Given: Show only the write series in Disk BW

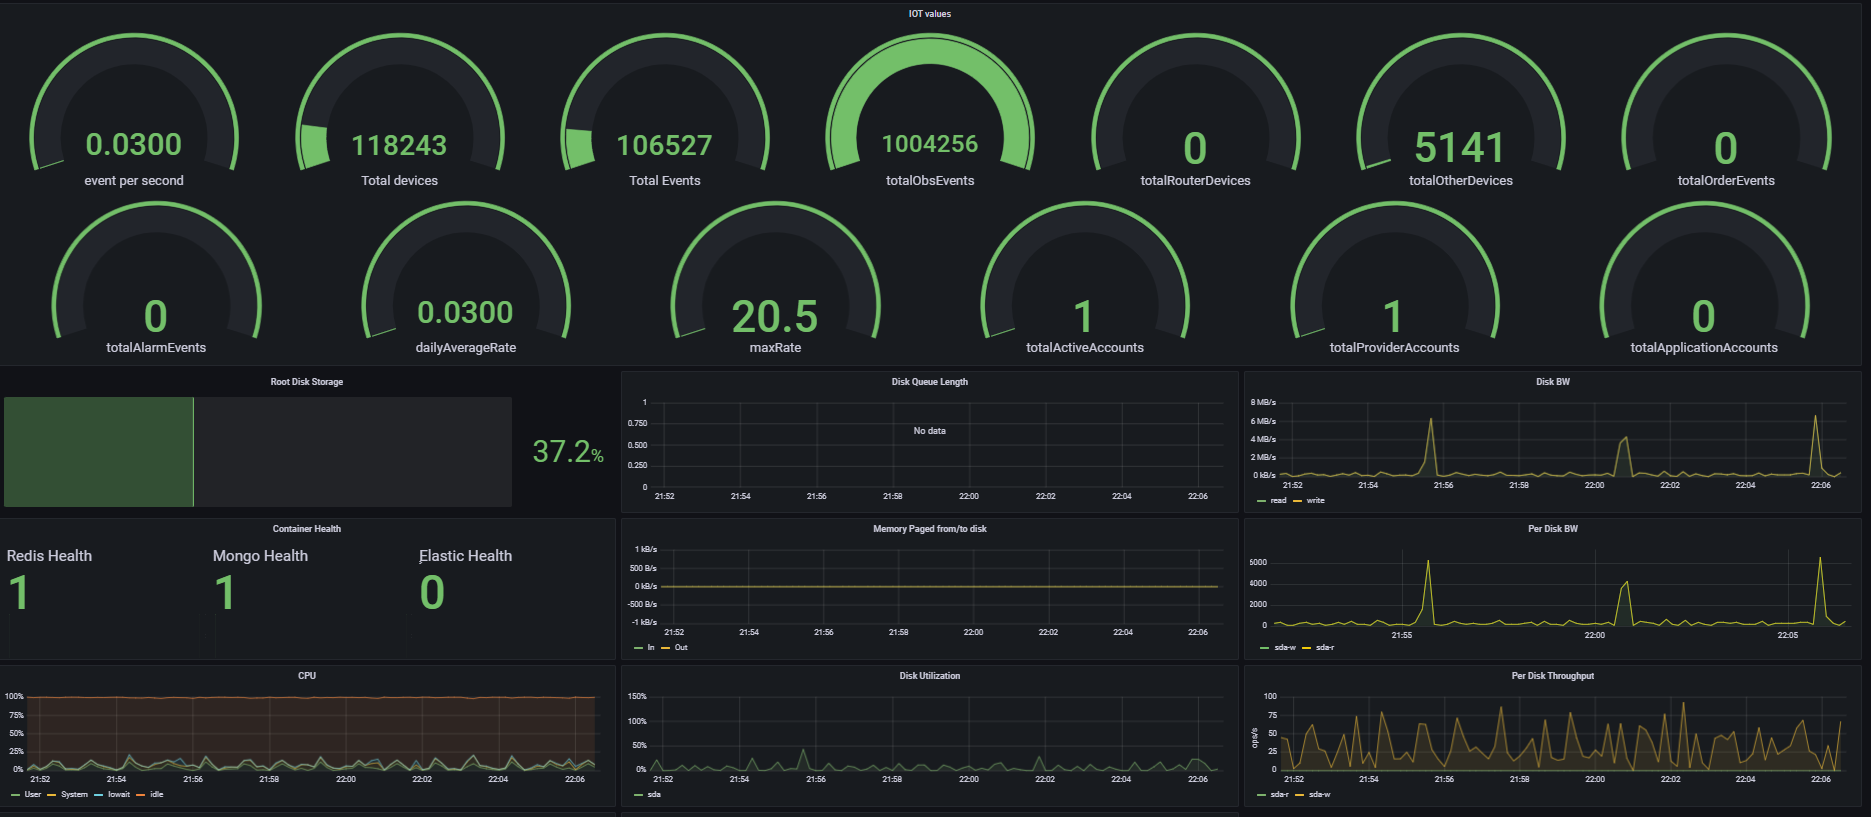Looking at the screenshot, I should (x=1315, y=501).
